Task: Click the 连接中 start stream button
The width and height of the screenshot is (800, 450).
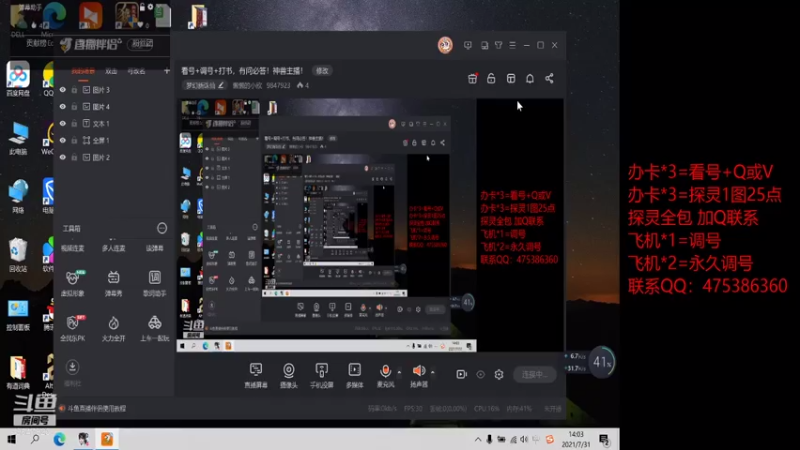Action: tap(534, 374)
